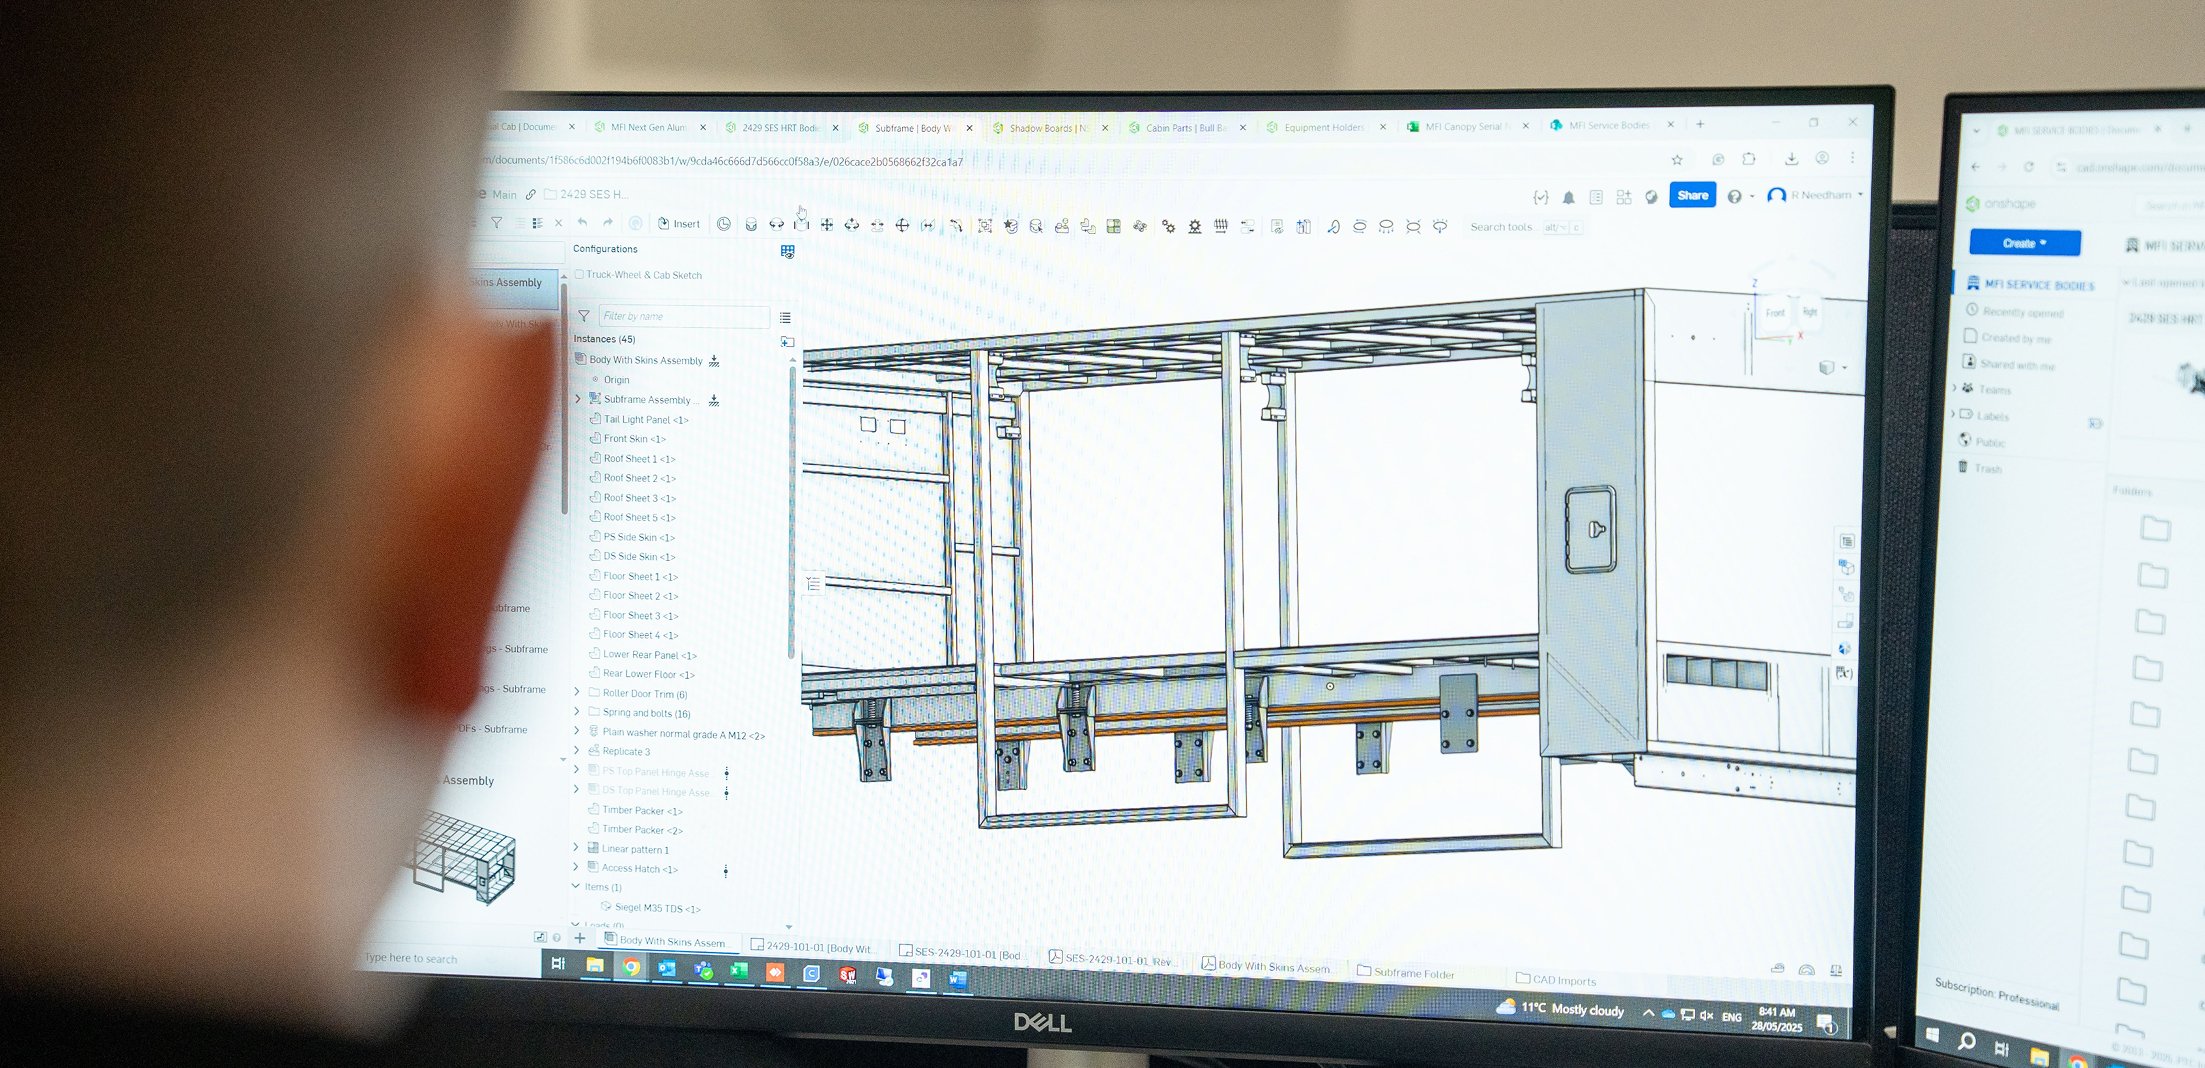Launch Excel from the taskbar
Viewport: 2205px width, 1068px height.
(x=739, y=970)
